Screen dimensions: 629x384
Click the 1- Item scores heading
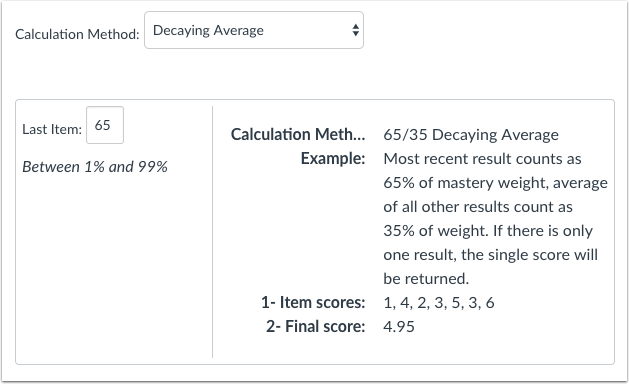pos(313,303)
